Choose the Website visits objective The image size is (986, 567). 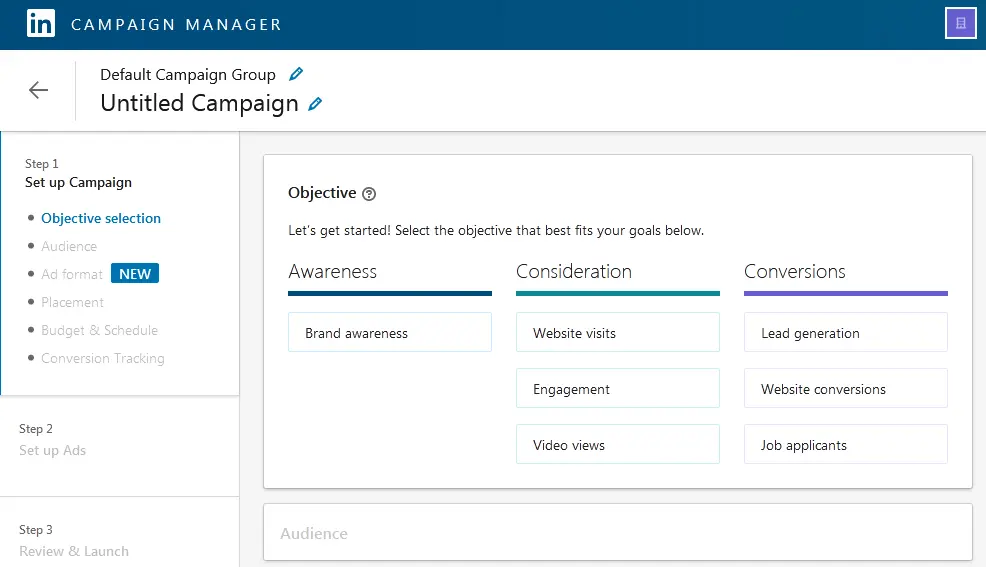pyautogui.click(x=617, y=333)
